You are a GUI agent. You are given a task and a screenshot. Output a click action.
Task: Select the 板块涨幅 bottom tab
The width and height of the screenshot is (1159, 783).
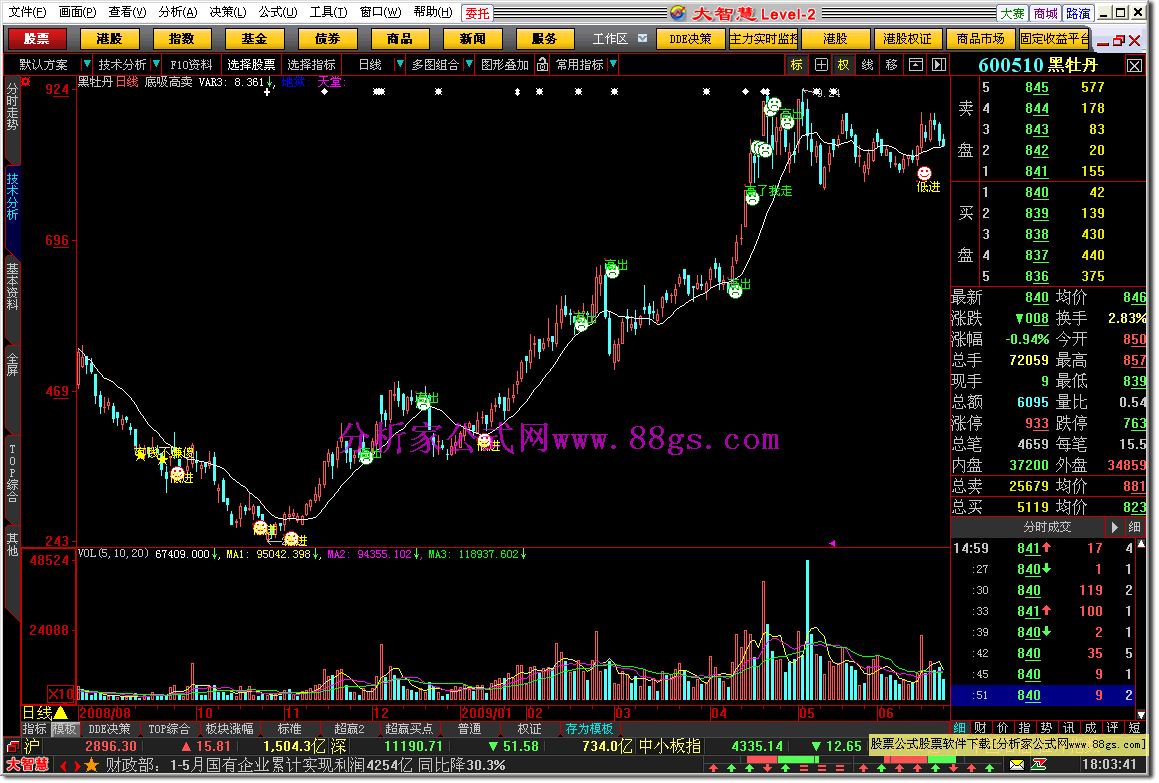coord(229,729)
